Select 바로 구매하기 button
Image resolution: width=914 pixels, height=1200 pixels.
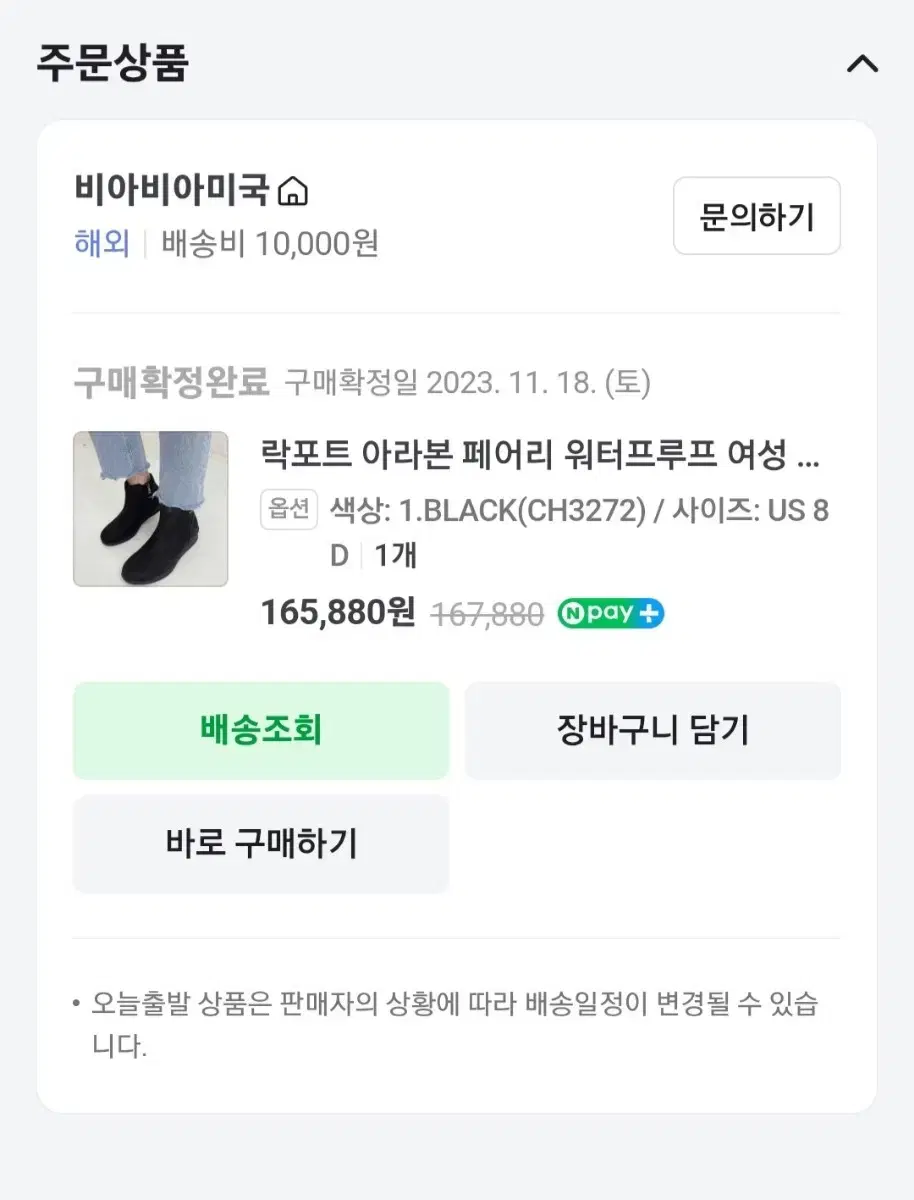click(261, 844)
